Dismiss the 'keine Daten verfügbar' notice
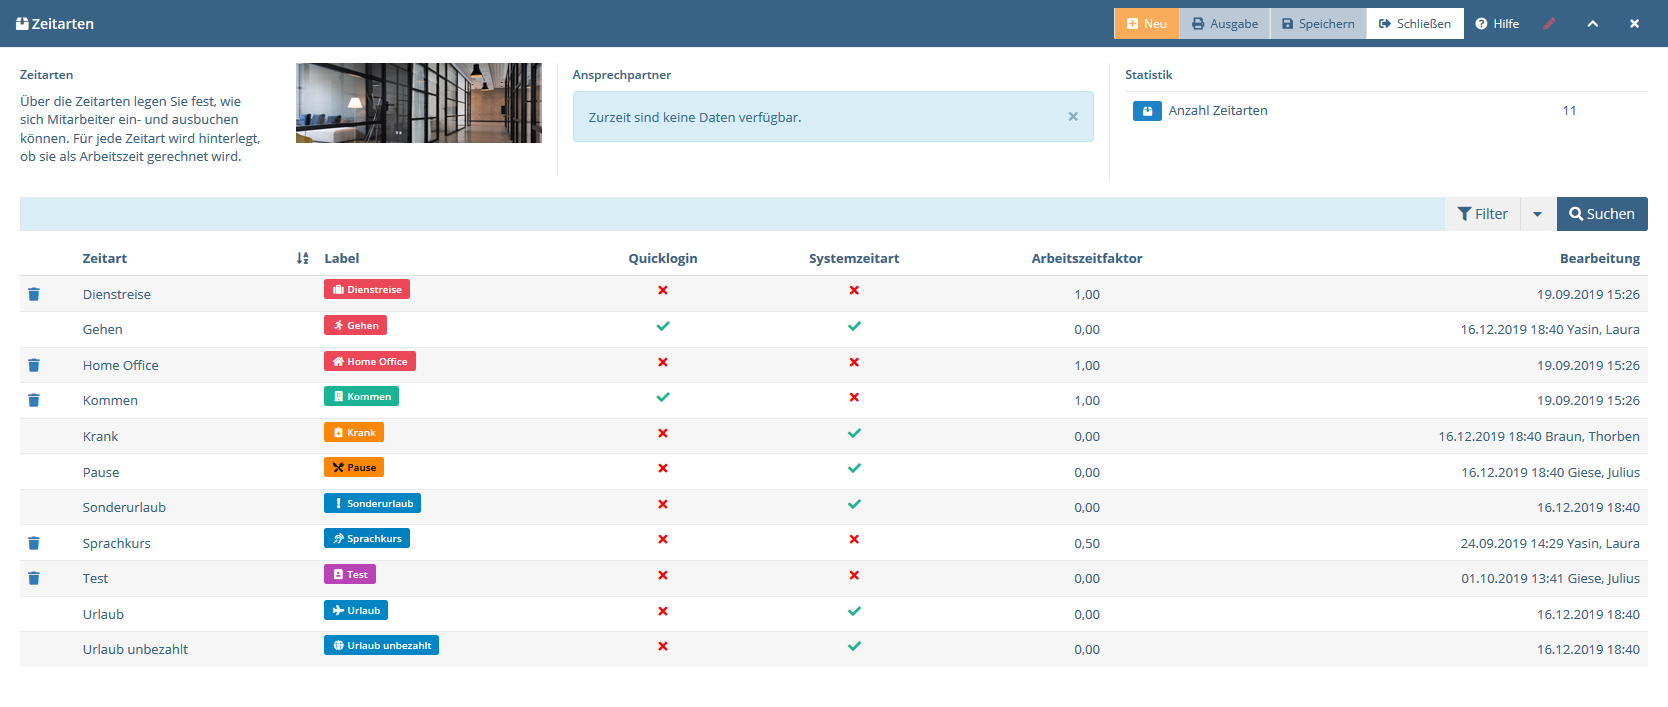 (x=1073, y=117)
